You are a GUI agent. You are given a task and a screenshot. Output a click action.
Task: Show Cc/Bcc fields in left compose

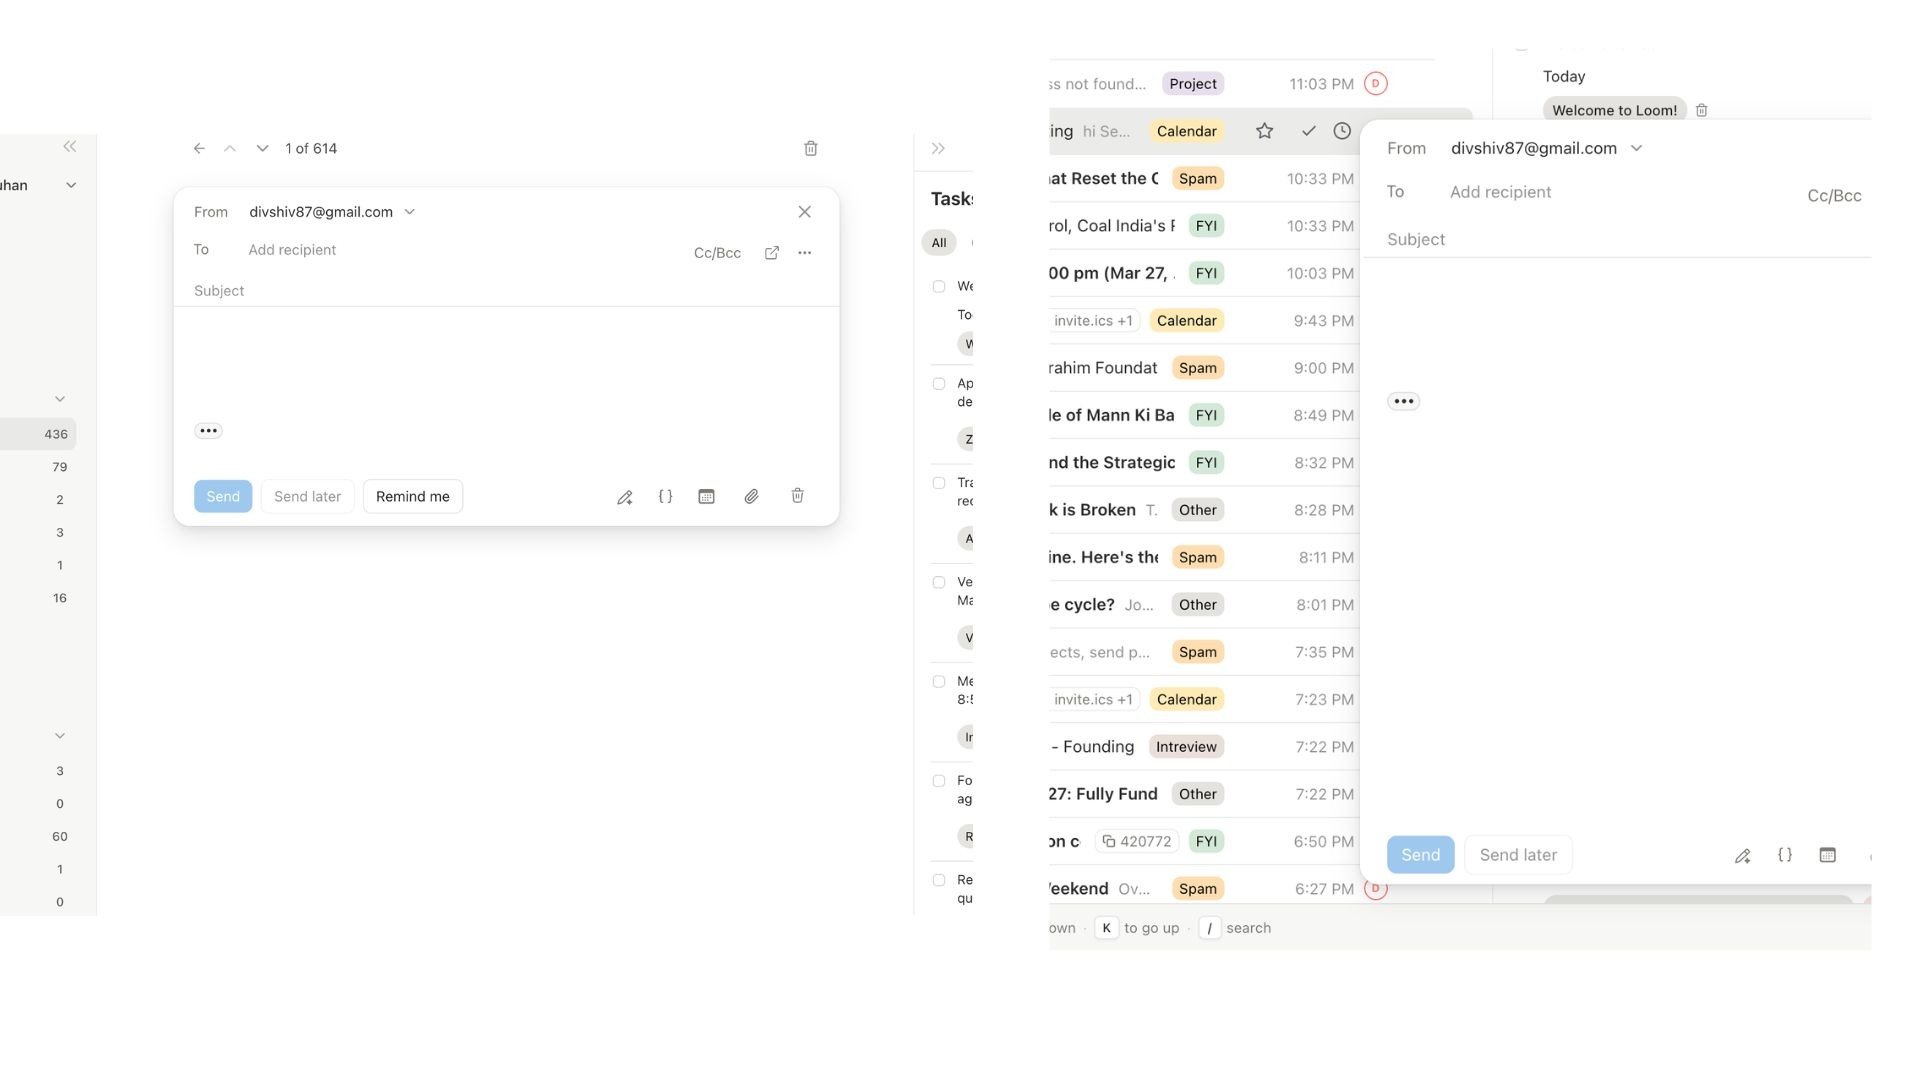[x=717, y=253]
